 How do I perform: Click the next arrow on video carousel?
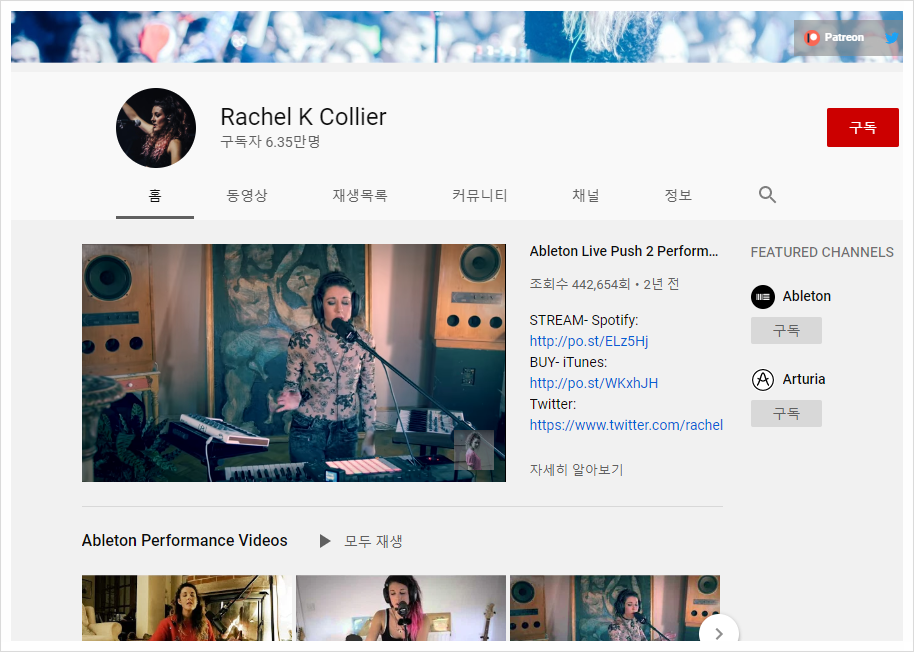[719, 632]
